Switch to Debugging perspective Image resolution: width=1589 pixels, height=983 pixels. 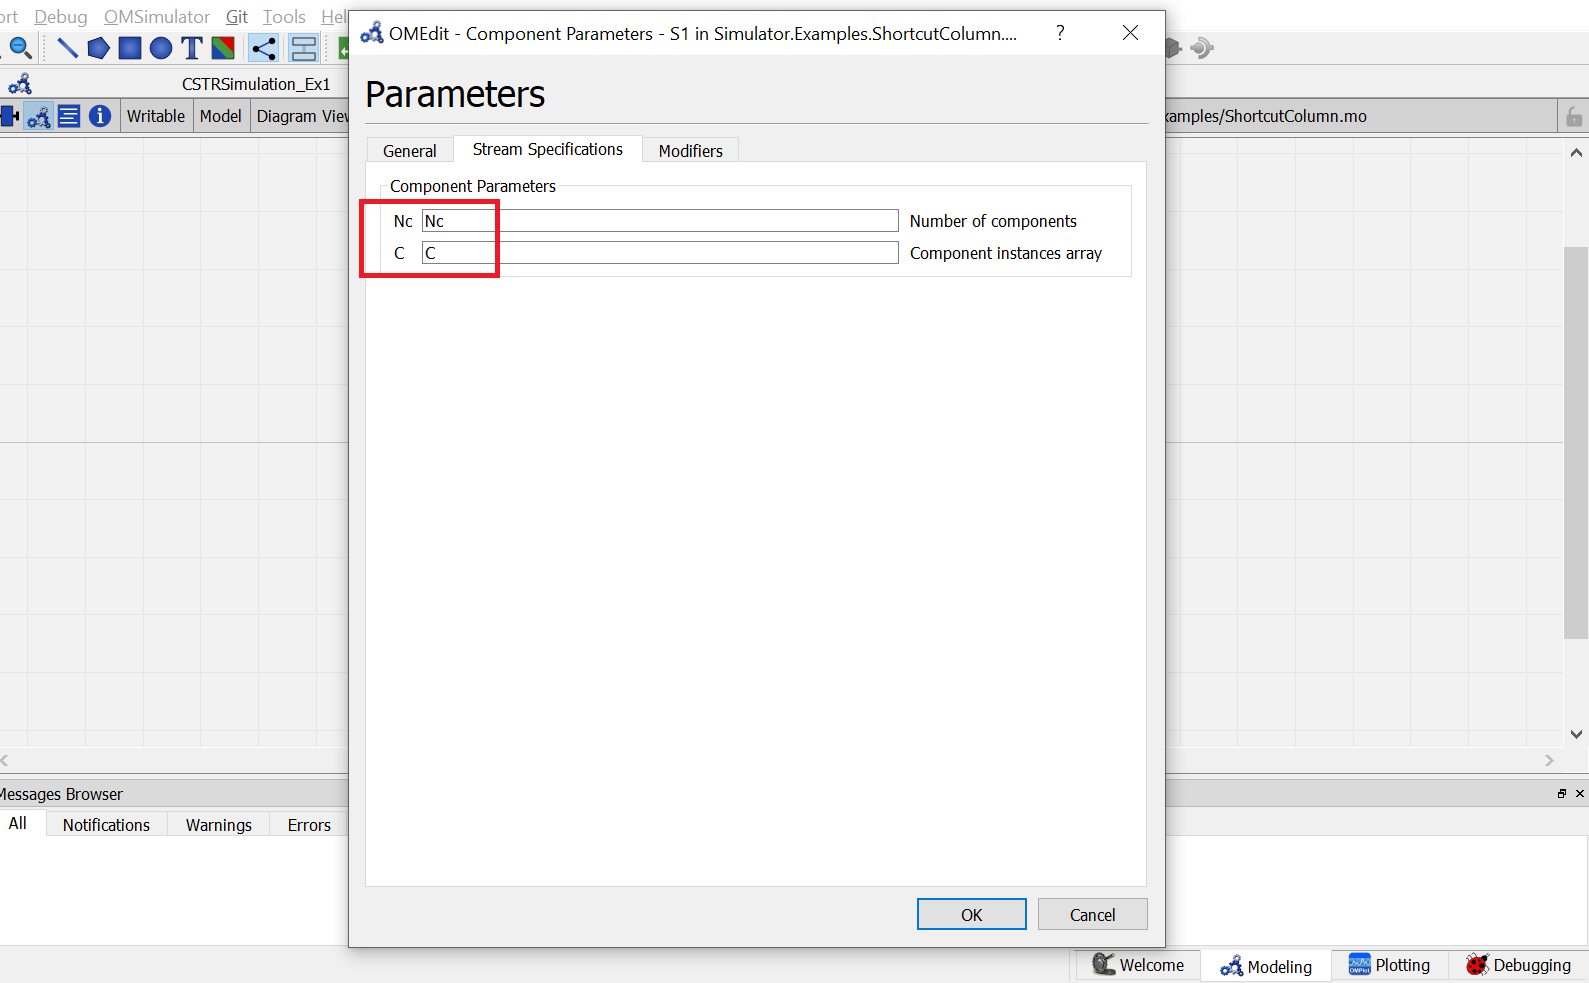click(1519, 965)
